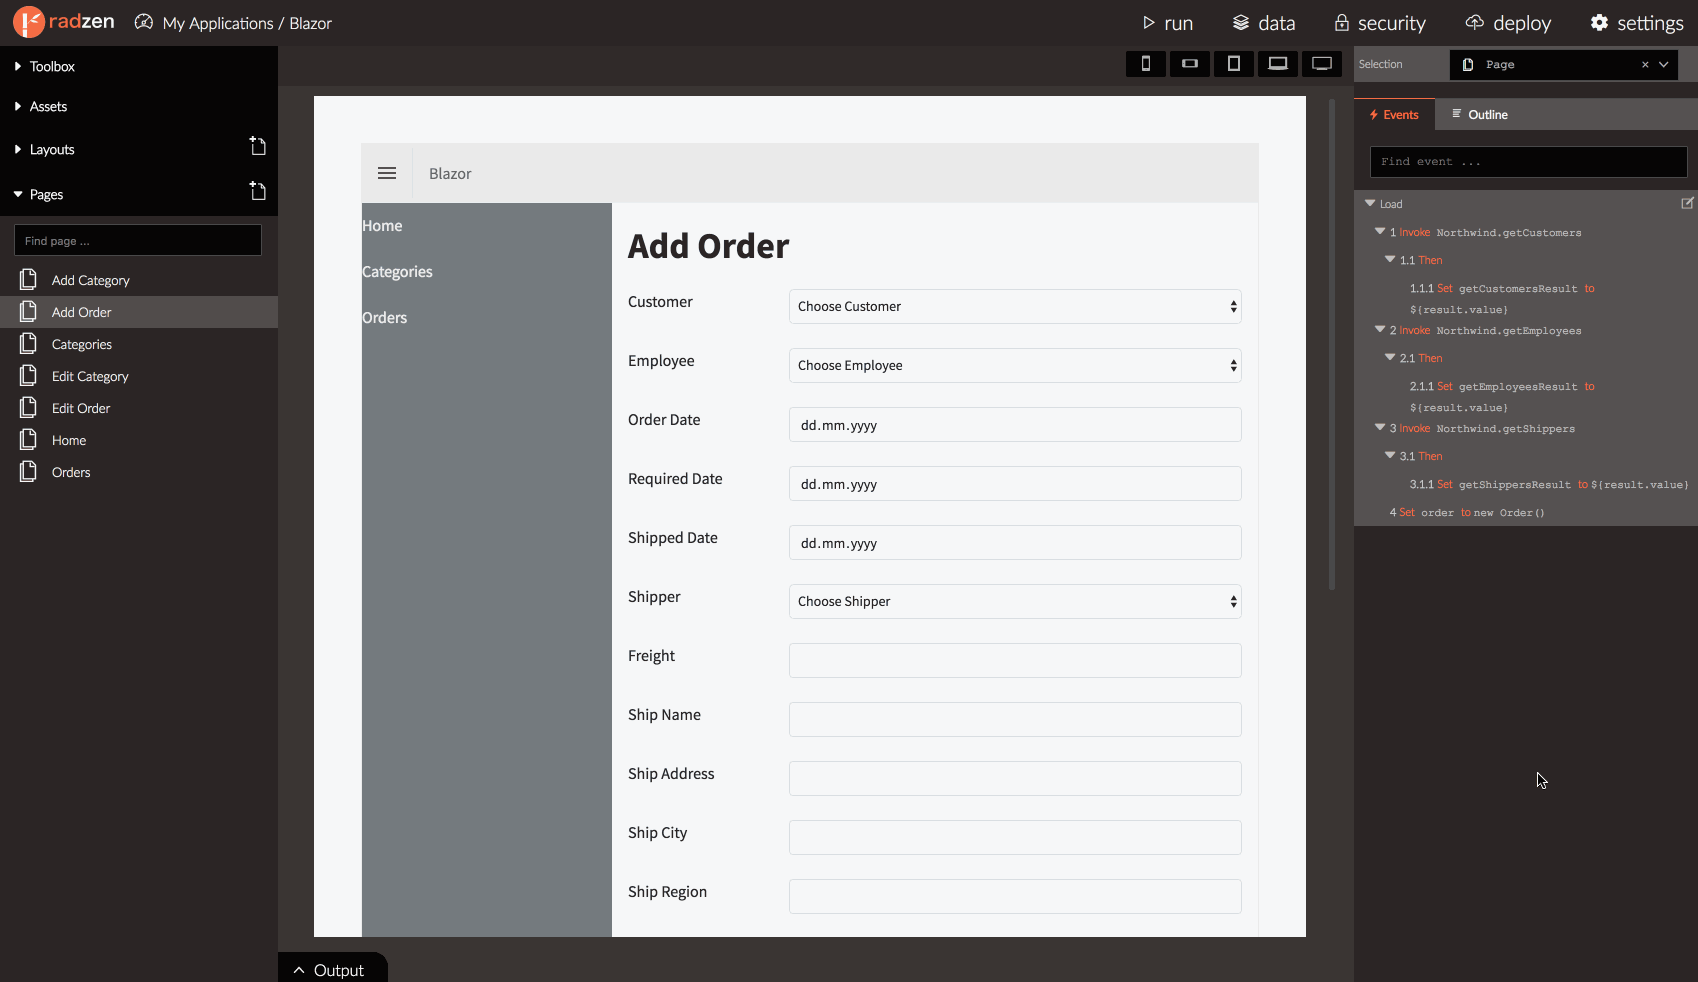Click the Ship Region input field
Image resolution: width=1698 pixels, height=982 pixels.
[1015, 896]
